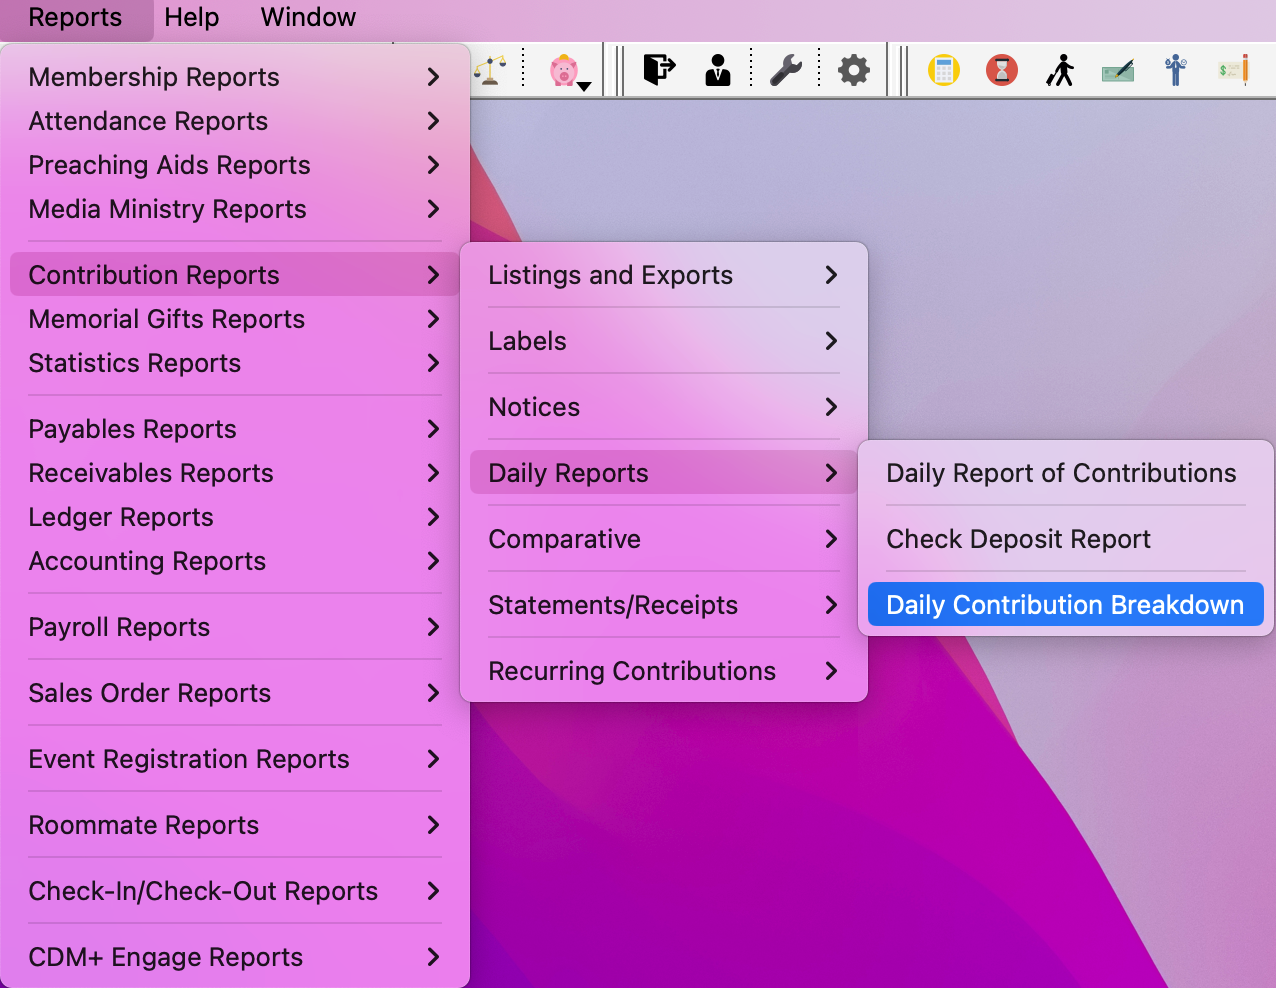Open the check writing icon
The height and width of the screenshot is (988, 1276).
[x=1117, y=70]
